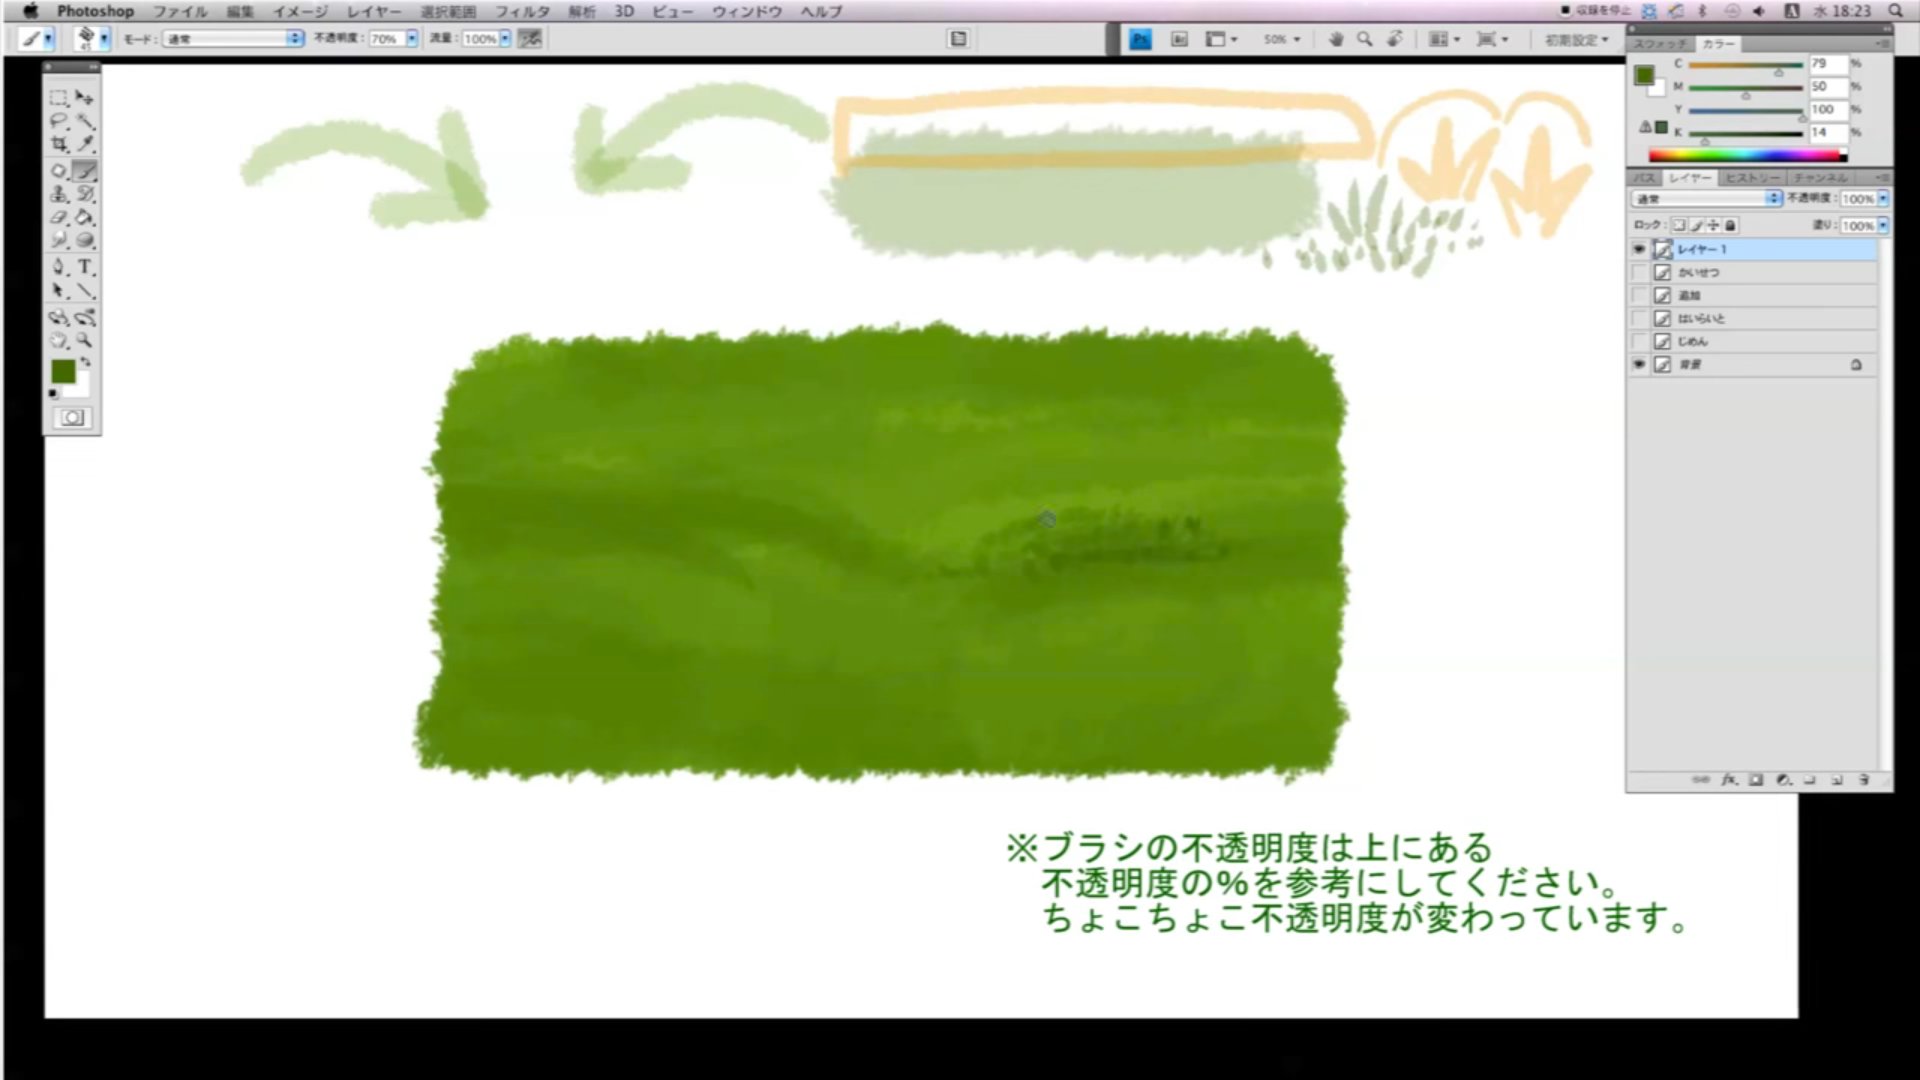Select the History Brush tool

(85, 194)
